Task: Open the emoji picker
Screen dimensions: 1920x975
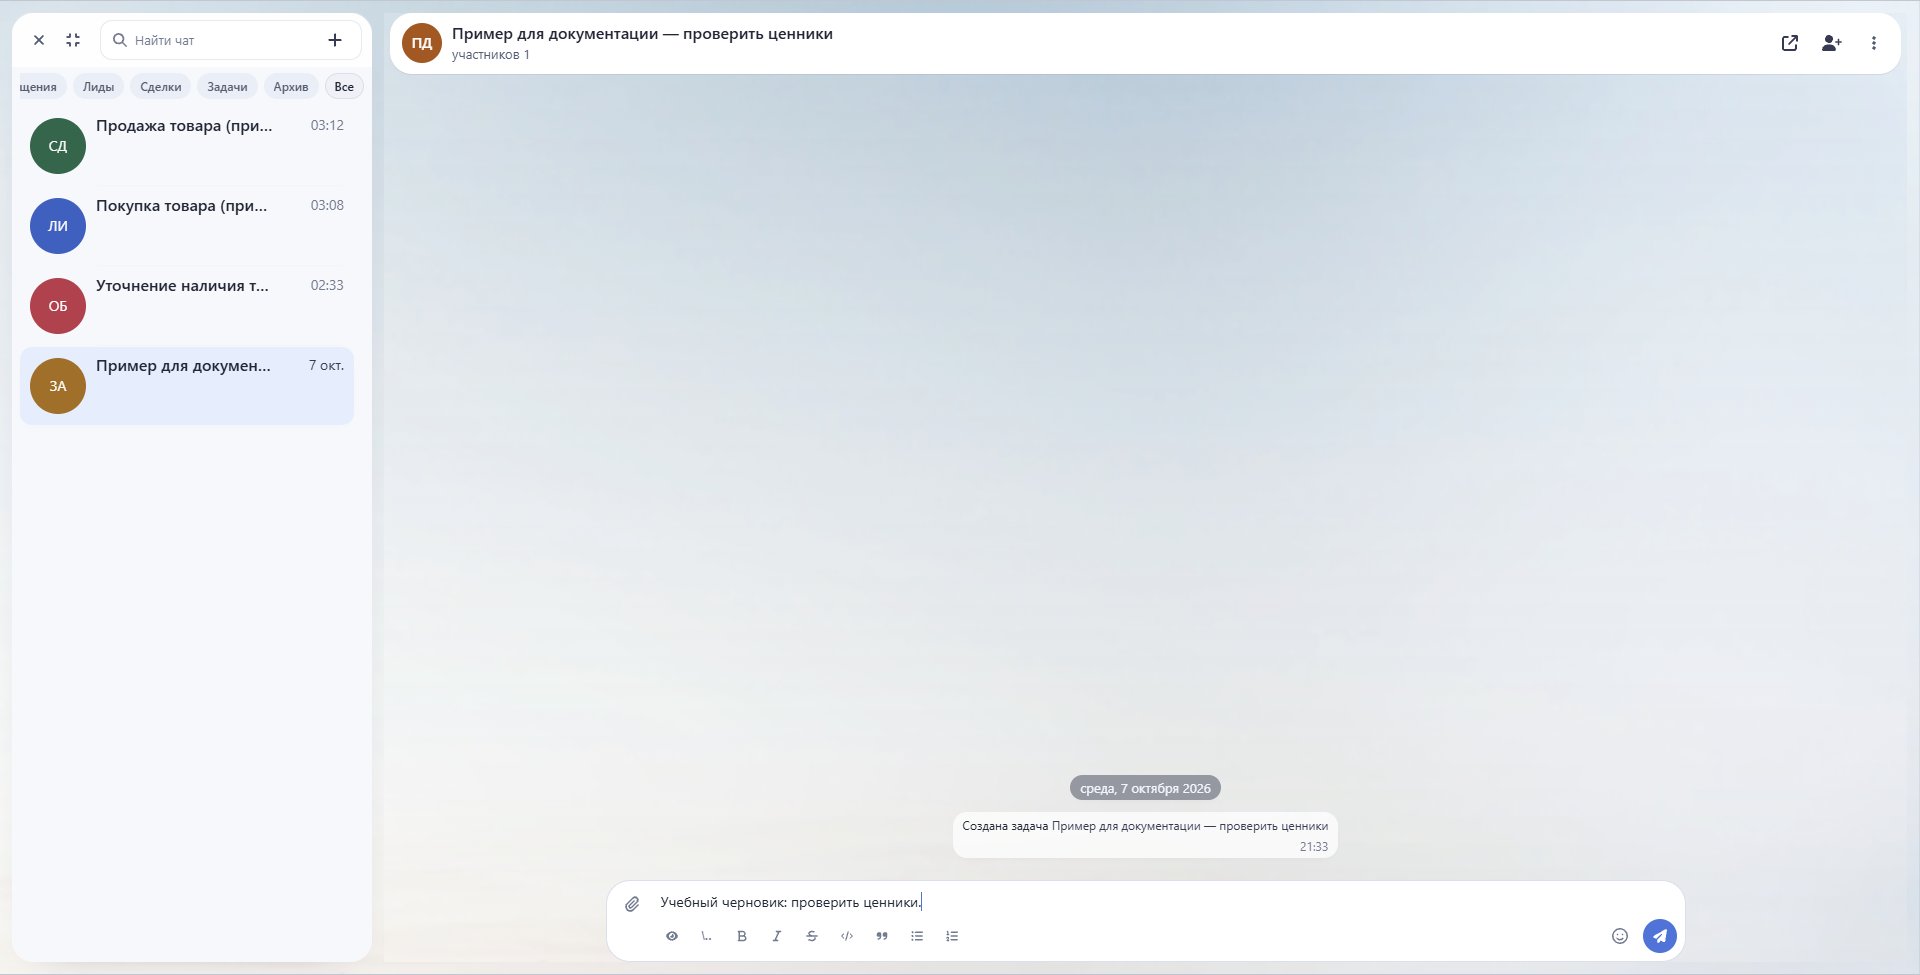Action: pyautogui.click(x=1620, y=936)
